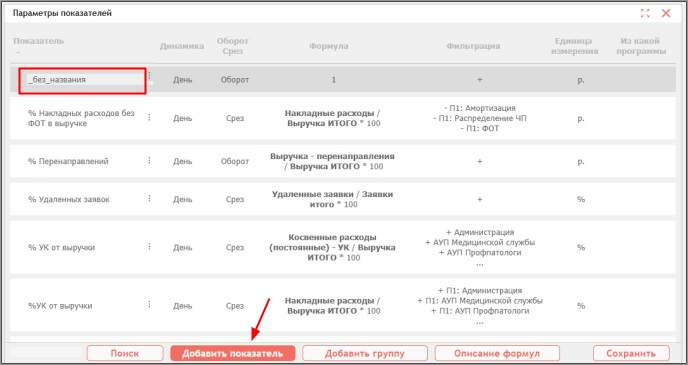The width and height of the screenshot is (688, 365).
Task: Add filter via plus in _без_названия row
Action: pyautogui.click(x=480, y=80)
